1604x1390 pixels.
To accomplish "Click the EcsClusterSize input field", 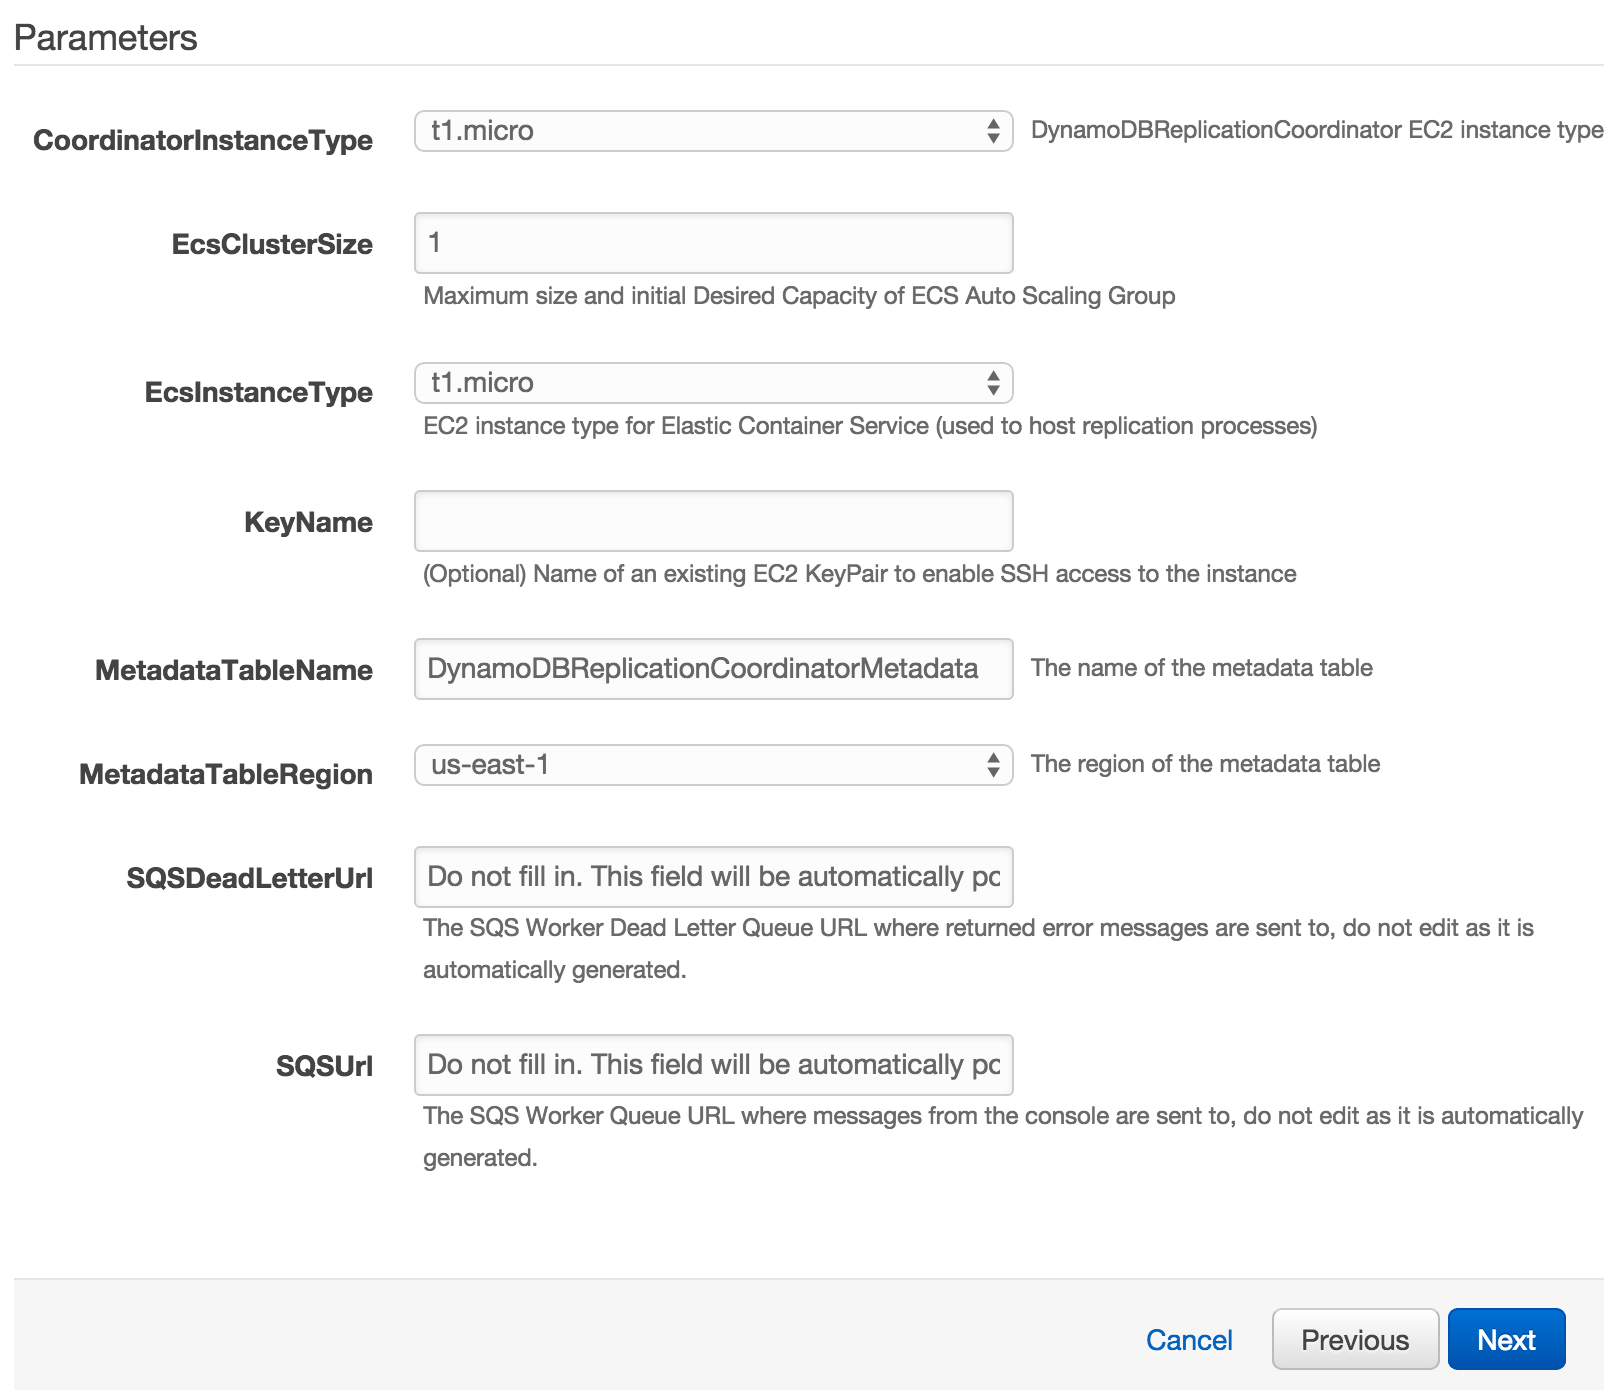I will point(712,243).
